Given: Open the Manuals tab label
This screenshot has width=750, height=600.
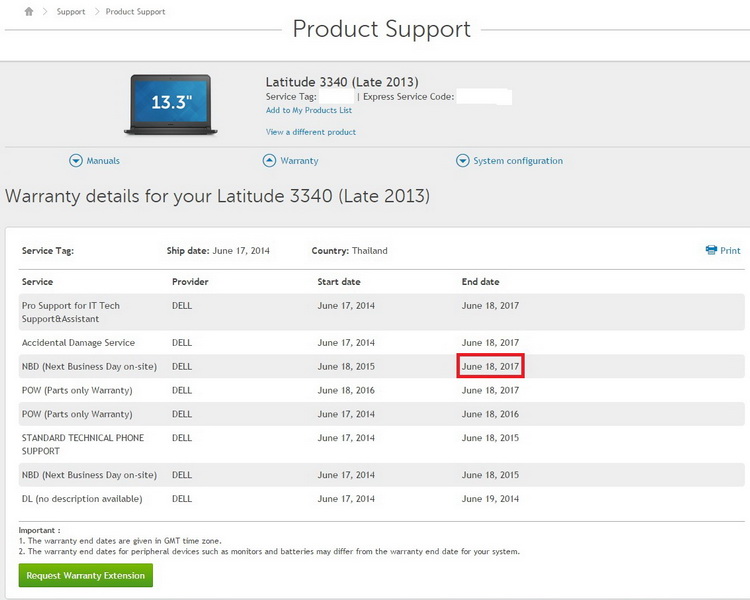Looking at the screenshot, I should pos(103,161).
